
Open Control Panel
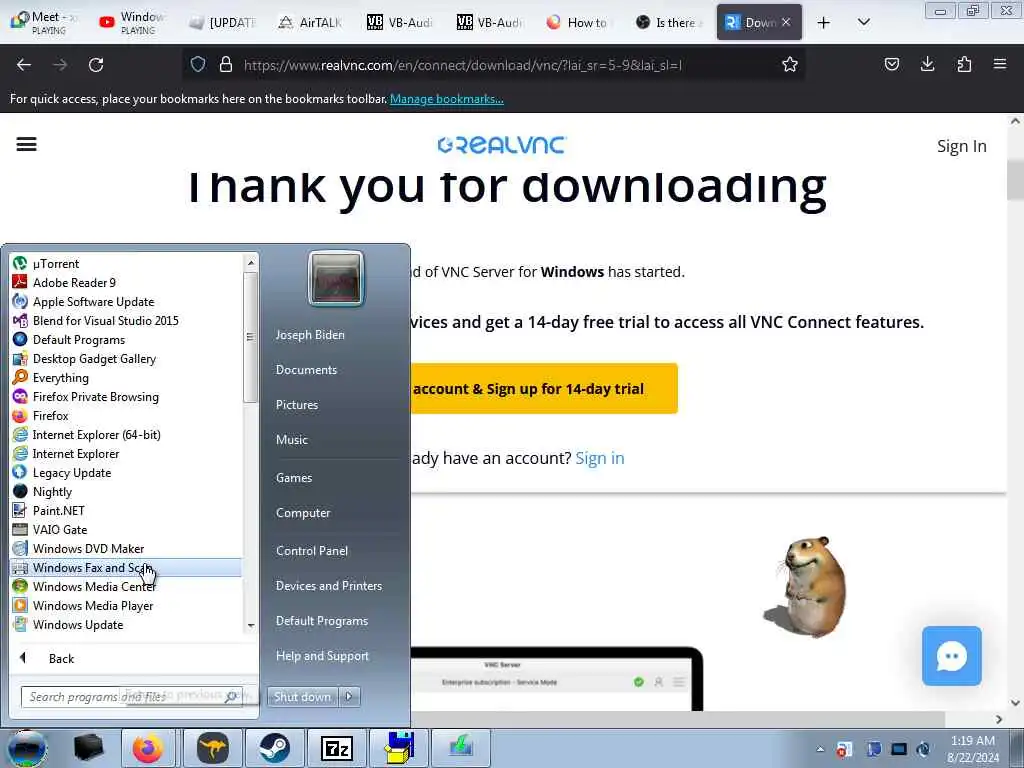tap(312, 551)
